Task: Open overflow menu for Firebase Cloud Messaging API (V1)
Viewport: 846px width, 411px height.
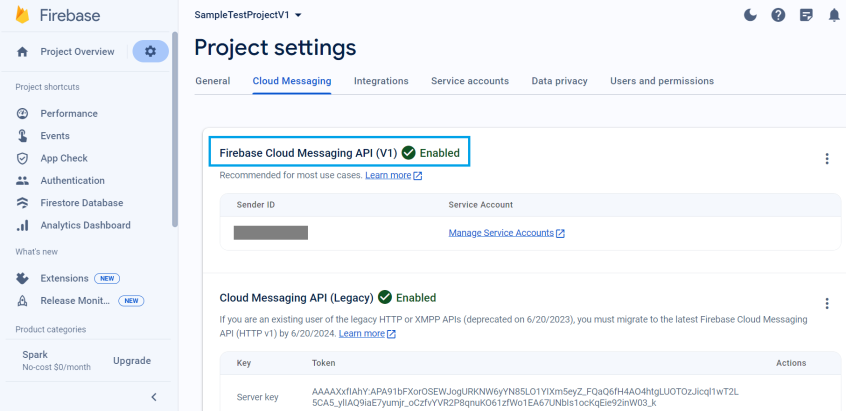Action: coord(827,159)
